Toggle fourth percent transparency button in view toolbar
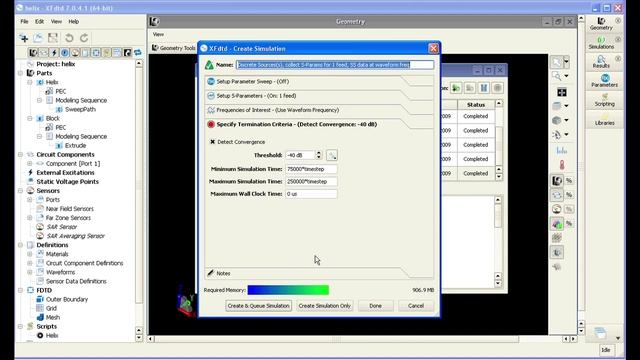The width and height of the screenshot is (640, 360). click(569, 224)
